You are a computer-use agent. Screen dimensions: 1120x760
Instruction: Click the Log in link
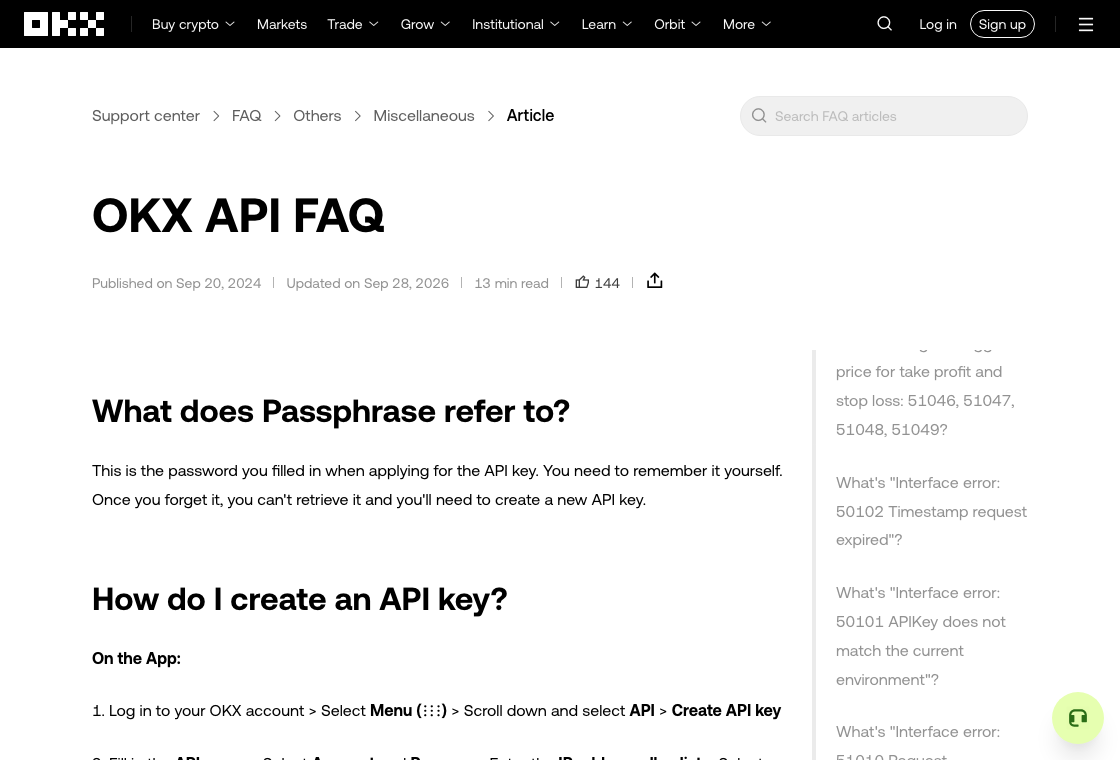point(937,24)
